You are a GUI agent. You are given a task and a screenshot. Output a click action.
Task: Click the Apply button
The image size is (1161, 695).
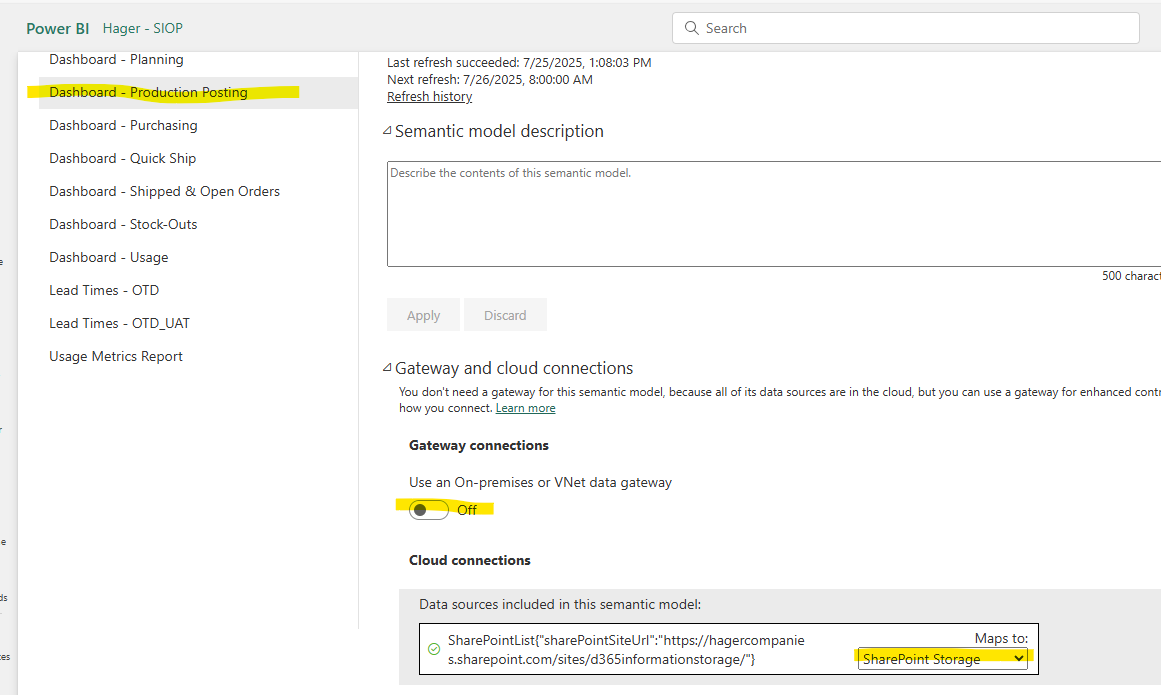click(x=424, y=315)
